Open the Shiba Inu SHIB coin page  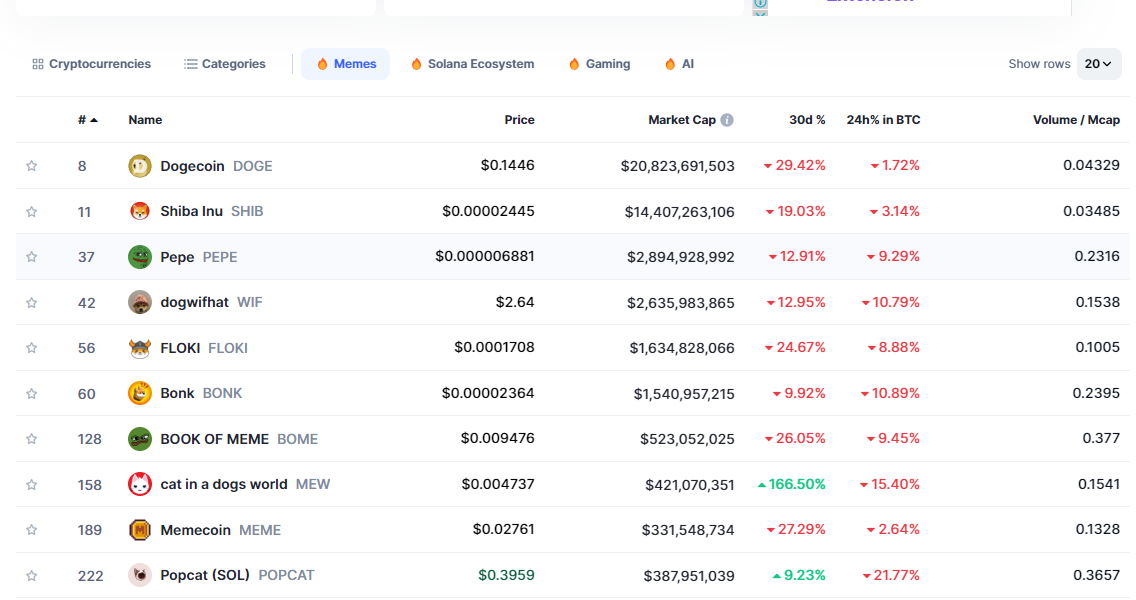point(212,212)
